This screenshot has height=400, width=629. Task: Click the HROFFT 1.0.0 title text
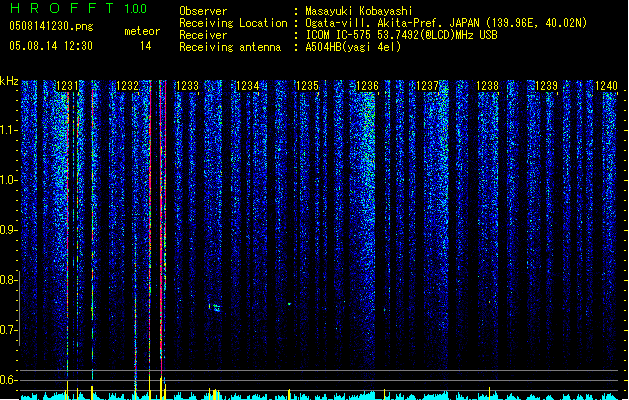point(78,8)
